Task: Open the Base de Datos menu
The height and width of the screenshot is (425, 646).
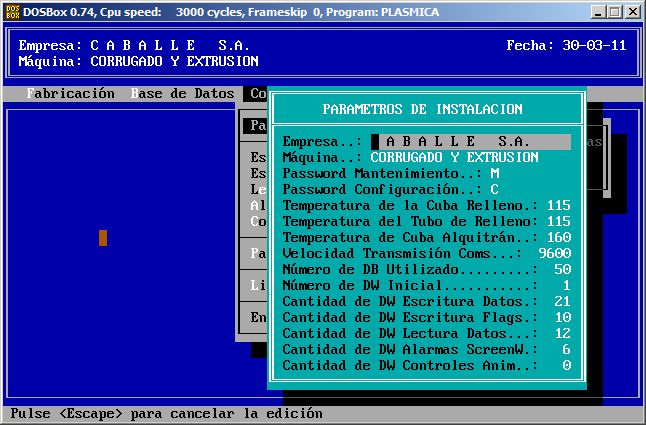Action: tap(182, 94)
